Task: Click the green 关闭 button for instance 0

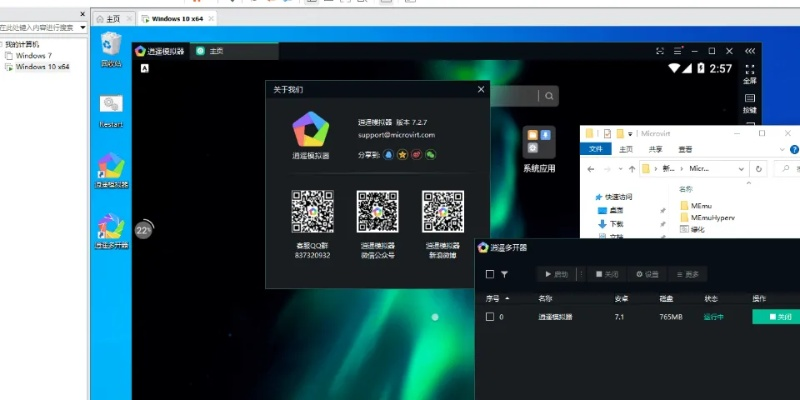Action: click(778, 317)
